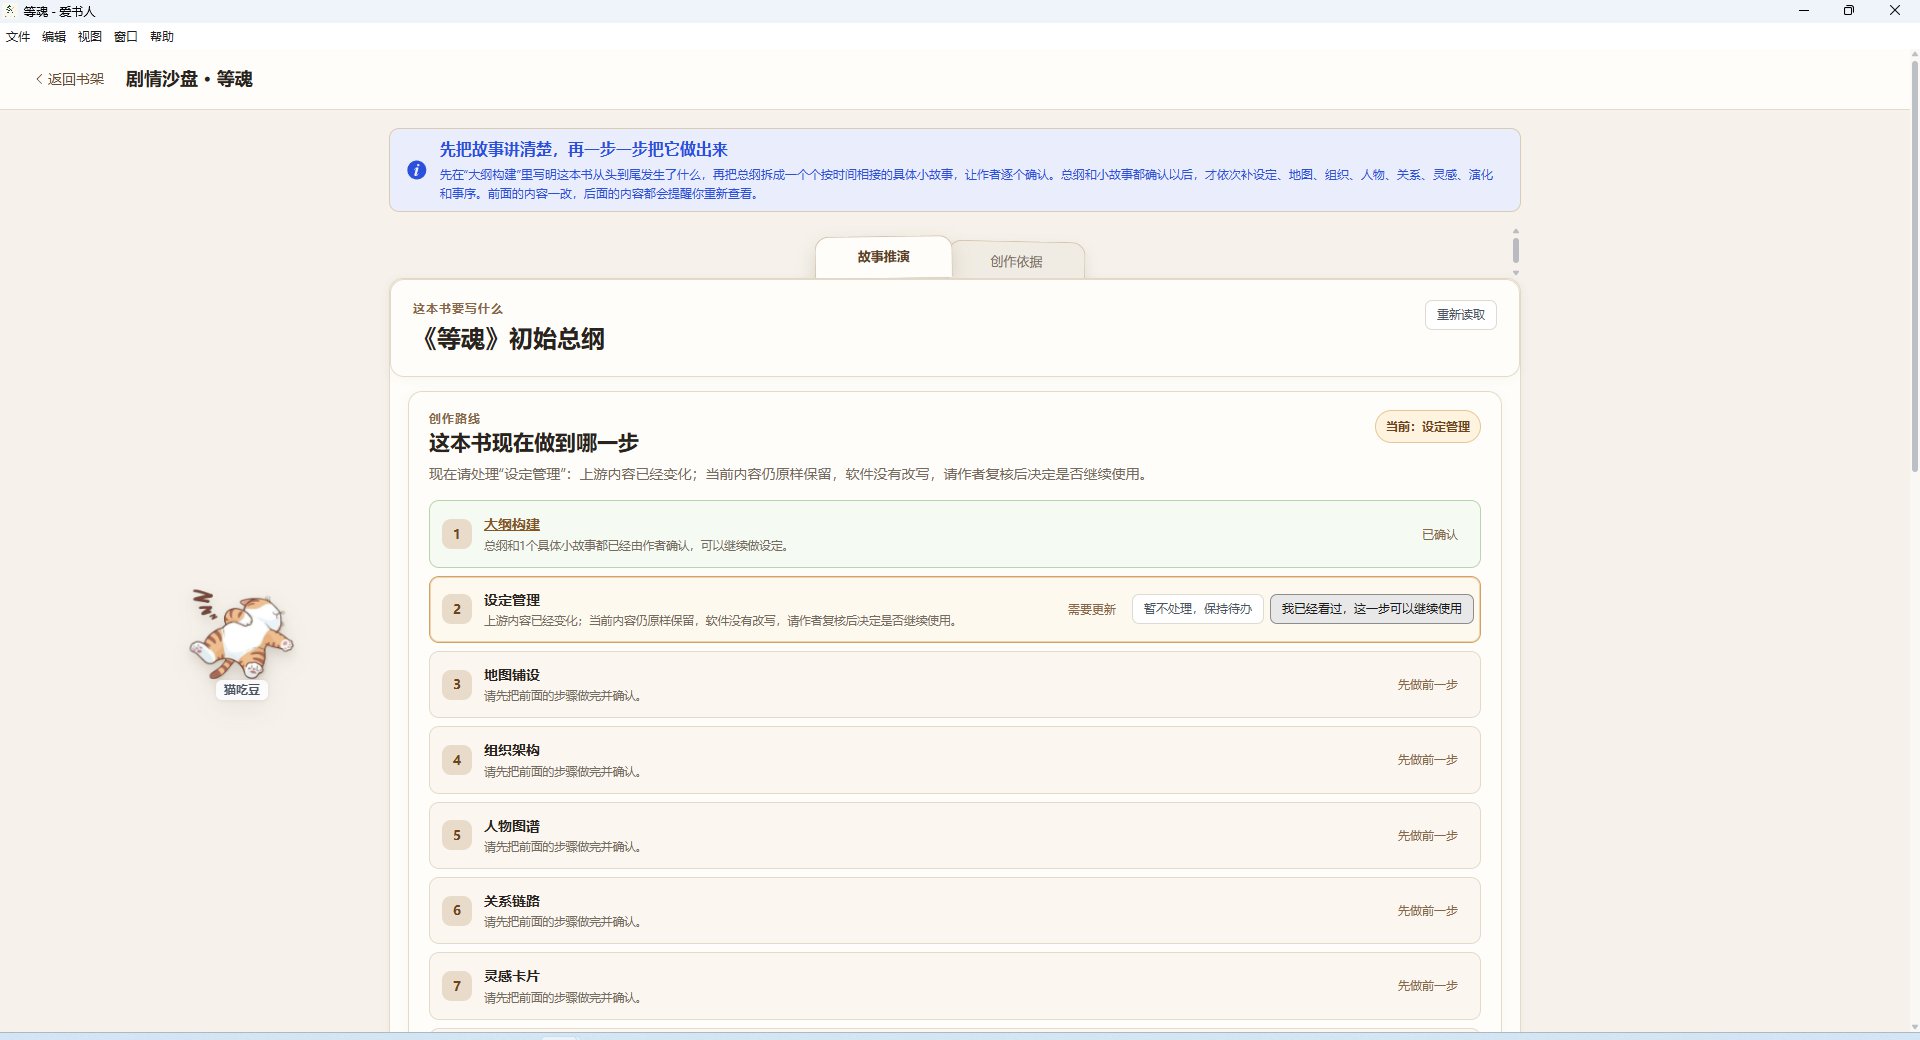The height and width of the screenshot is (1040, 1920).
Task: Click step number 7 badge for 灵感卡片
Action: (457, 986)
